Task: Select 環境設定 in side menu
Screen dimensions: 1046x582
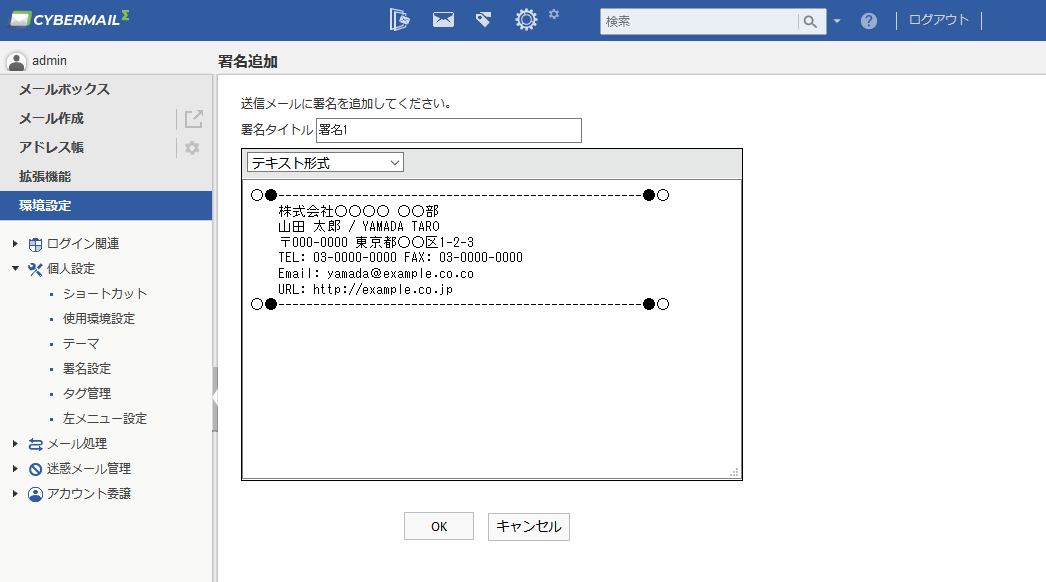Action: pos(106,206)
